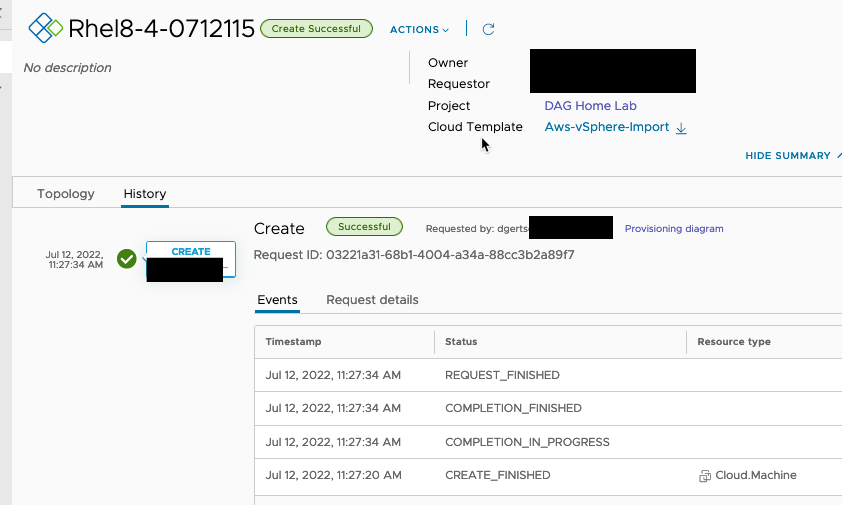This screenshot has width=842, height=505.
Task: Open the Request details tab
Action: coord(372,300)
